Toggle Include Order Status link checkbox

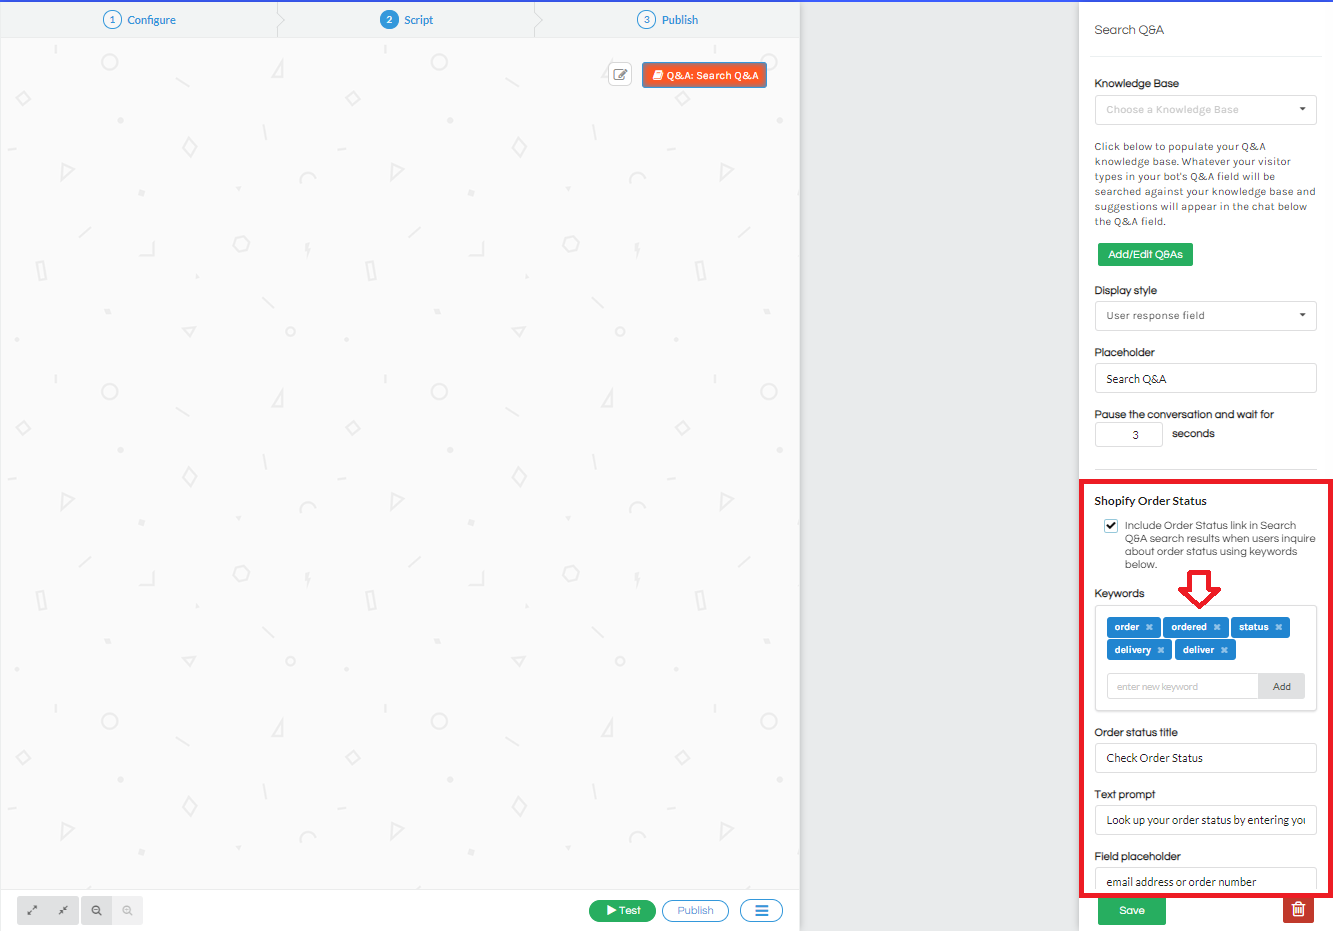click(x=1111, y=525)
